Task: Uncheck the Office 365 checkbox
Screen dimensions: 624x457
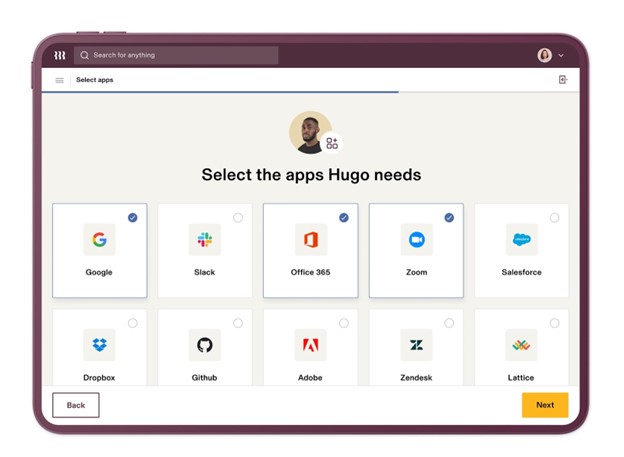Action: [344, 218]
